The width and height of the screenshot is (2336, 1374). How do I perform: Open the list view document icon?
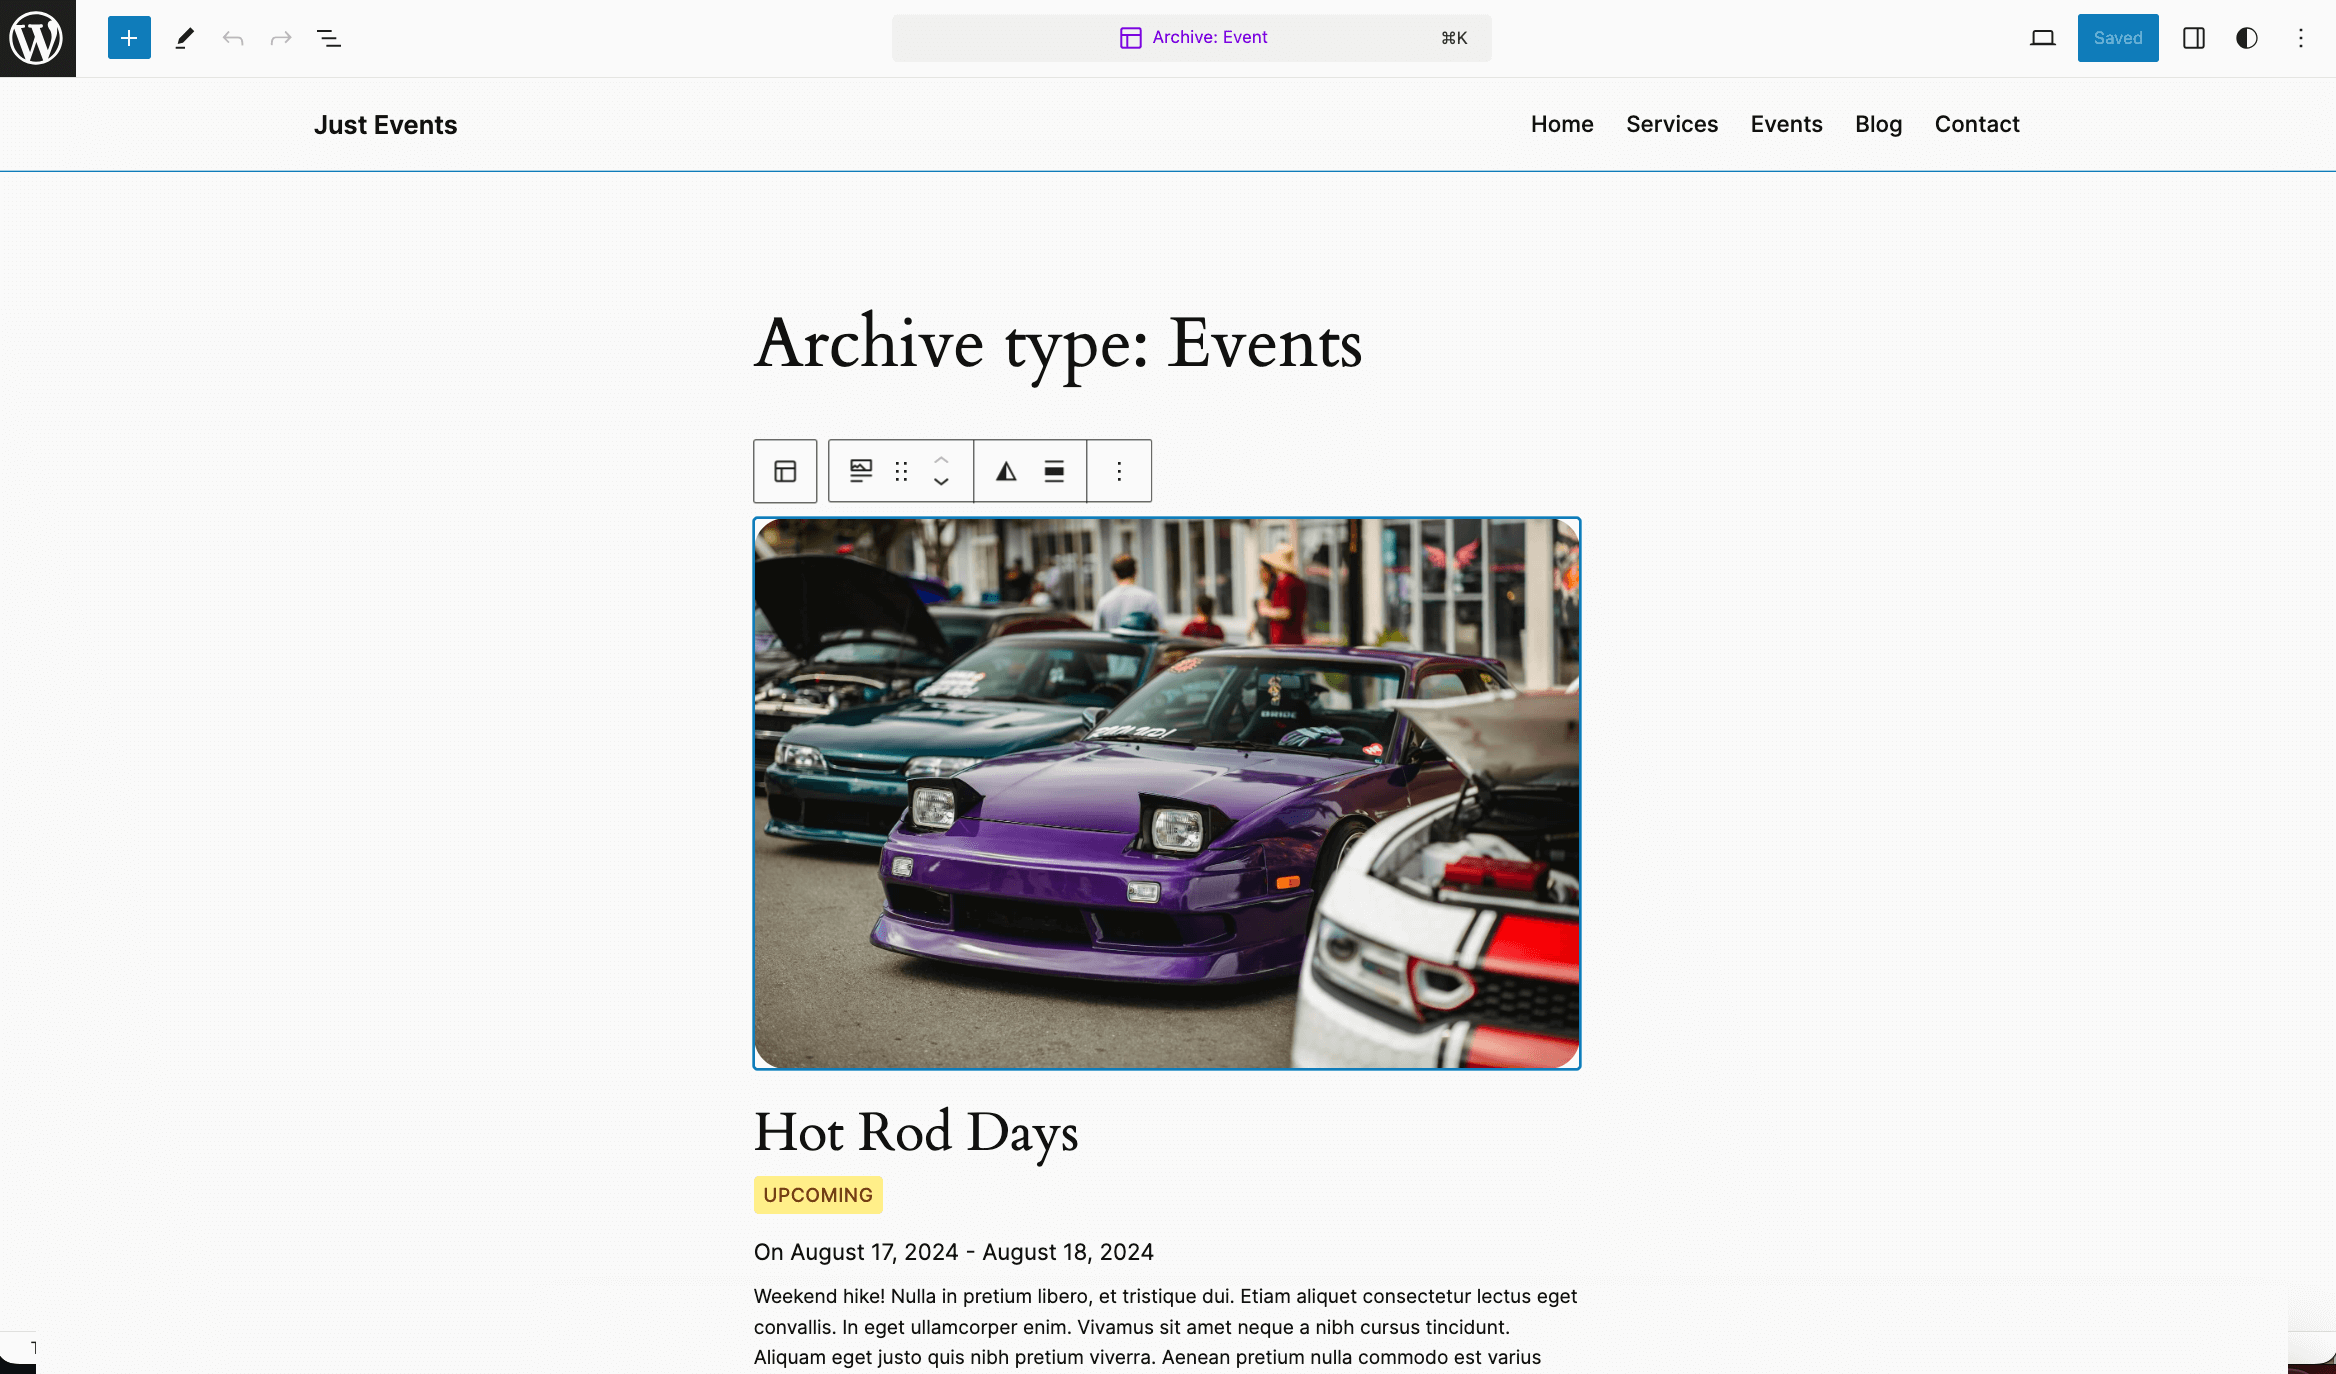click(x=329, y=38)
